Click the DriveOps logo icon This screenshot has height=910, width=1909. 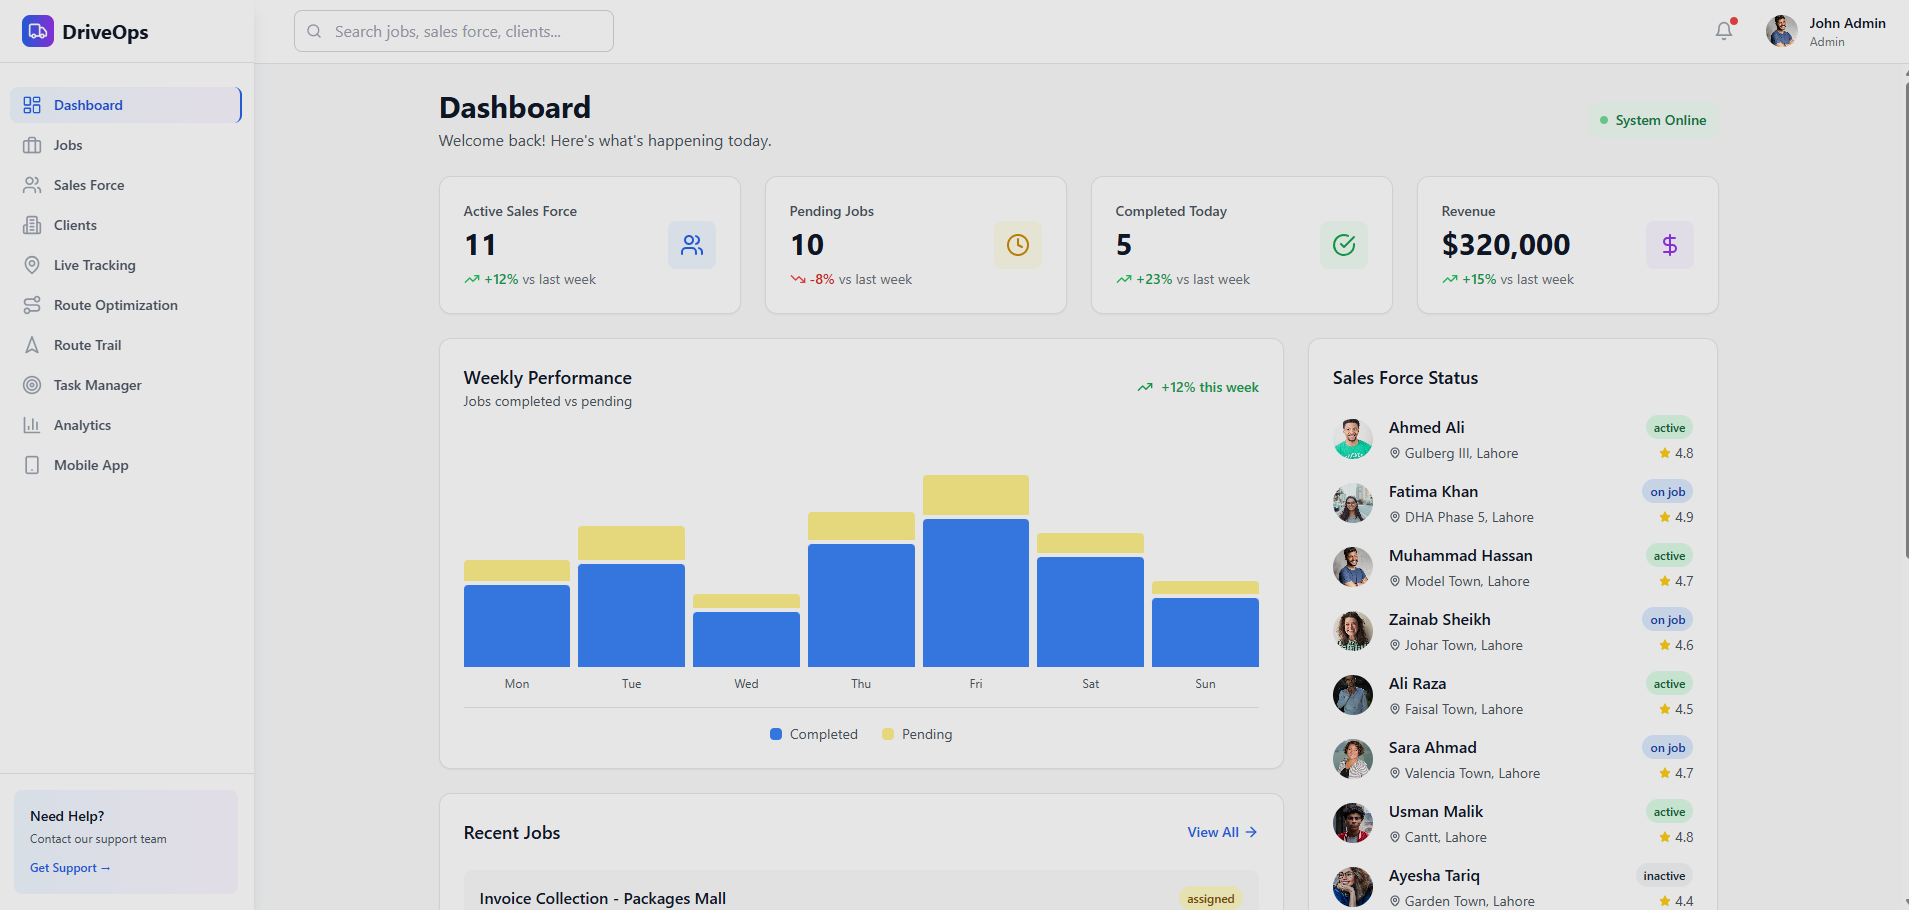coord(38,31)
